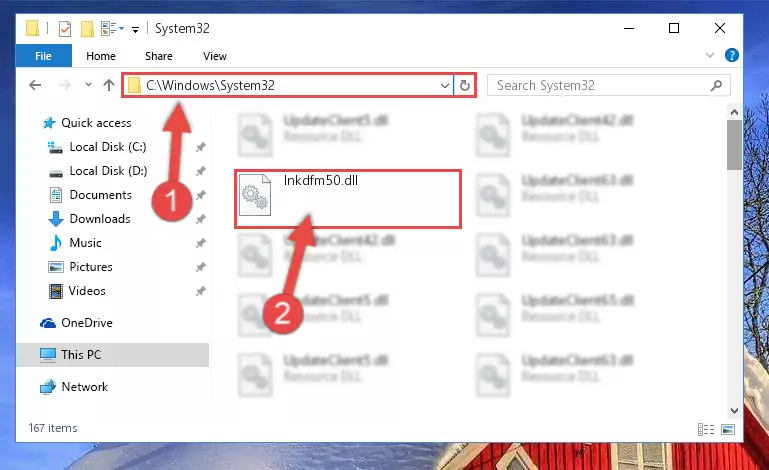Expand the address bar history dropdown
769x470 pixels.
445,86
